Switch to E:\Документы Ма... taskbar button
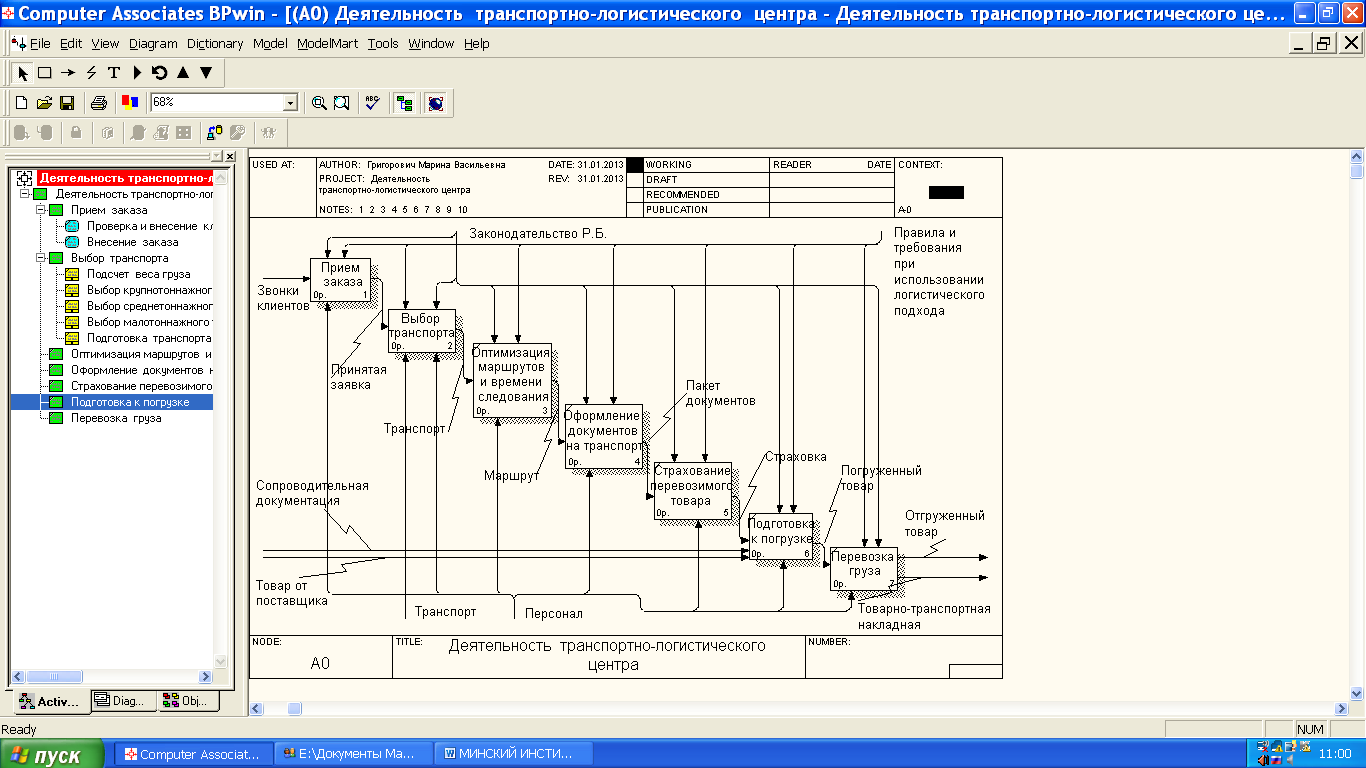 [355, 754]
